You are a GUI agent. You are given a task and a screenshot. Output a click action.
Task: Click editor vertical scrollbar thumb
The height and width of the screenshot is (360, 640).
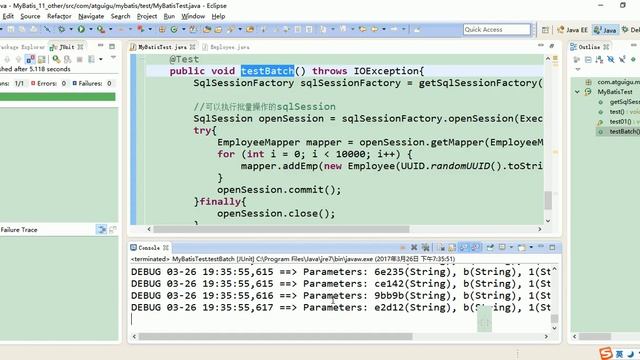pos(548,200)
